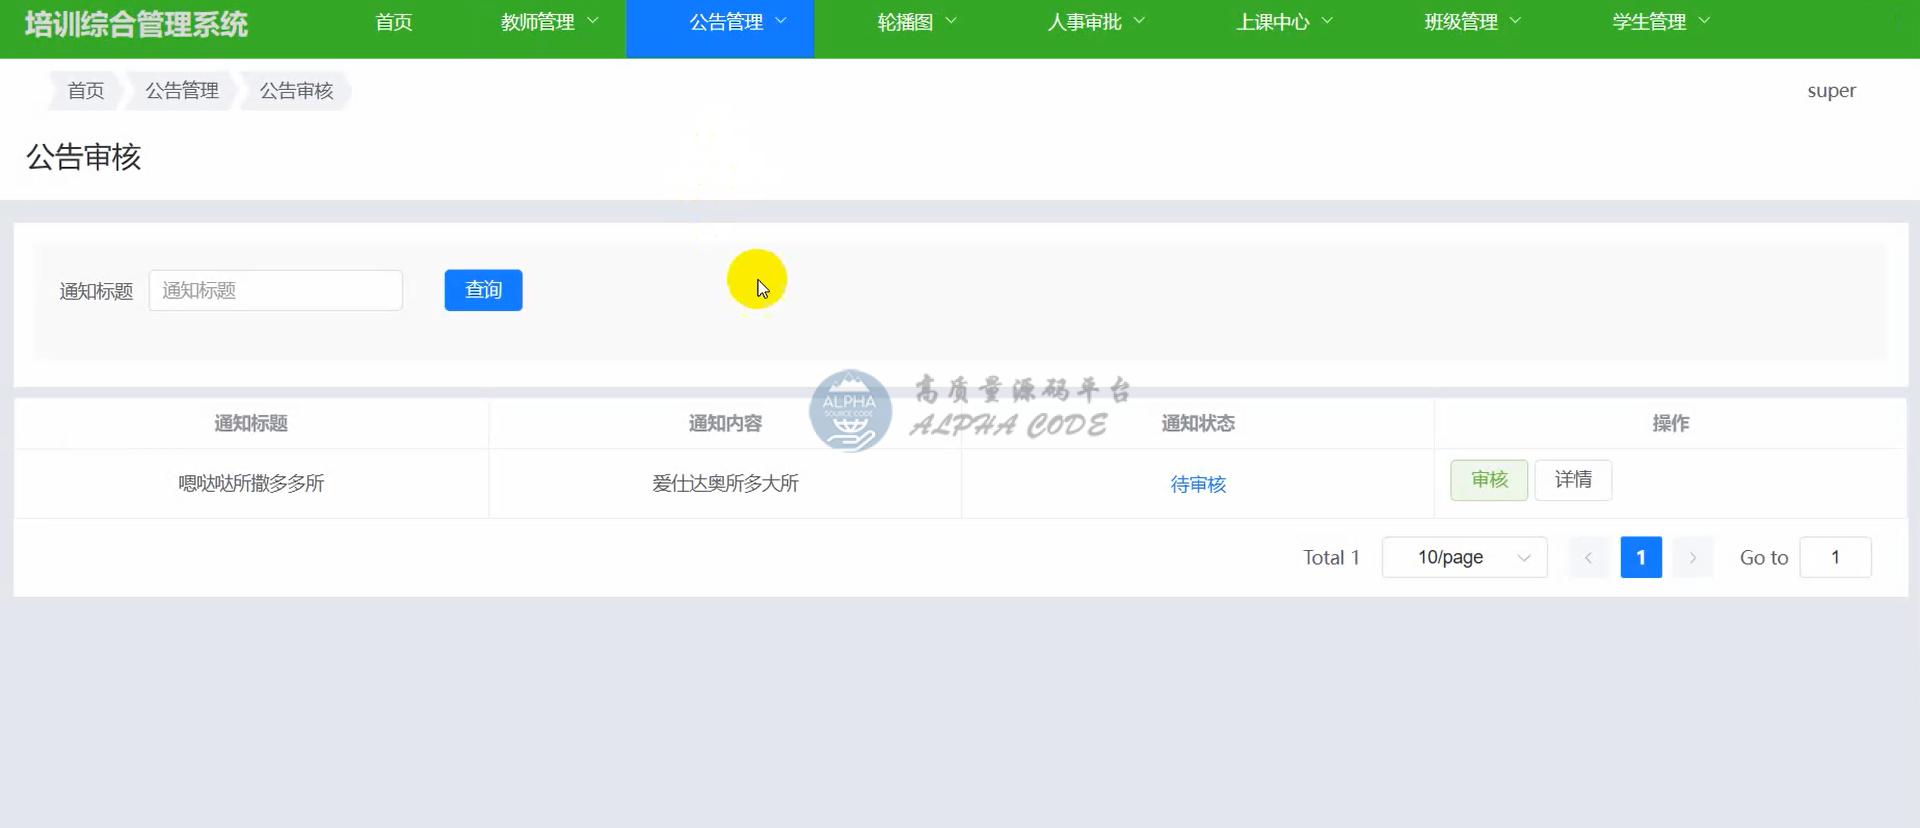Open the 首页 menu item in the top navigation
The height and width of the screenshot is (828, 1920).
coord(393,22)
